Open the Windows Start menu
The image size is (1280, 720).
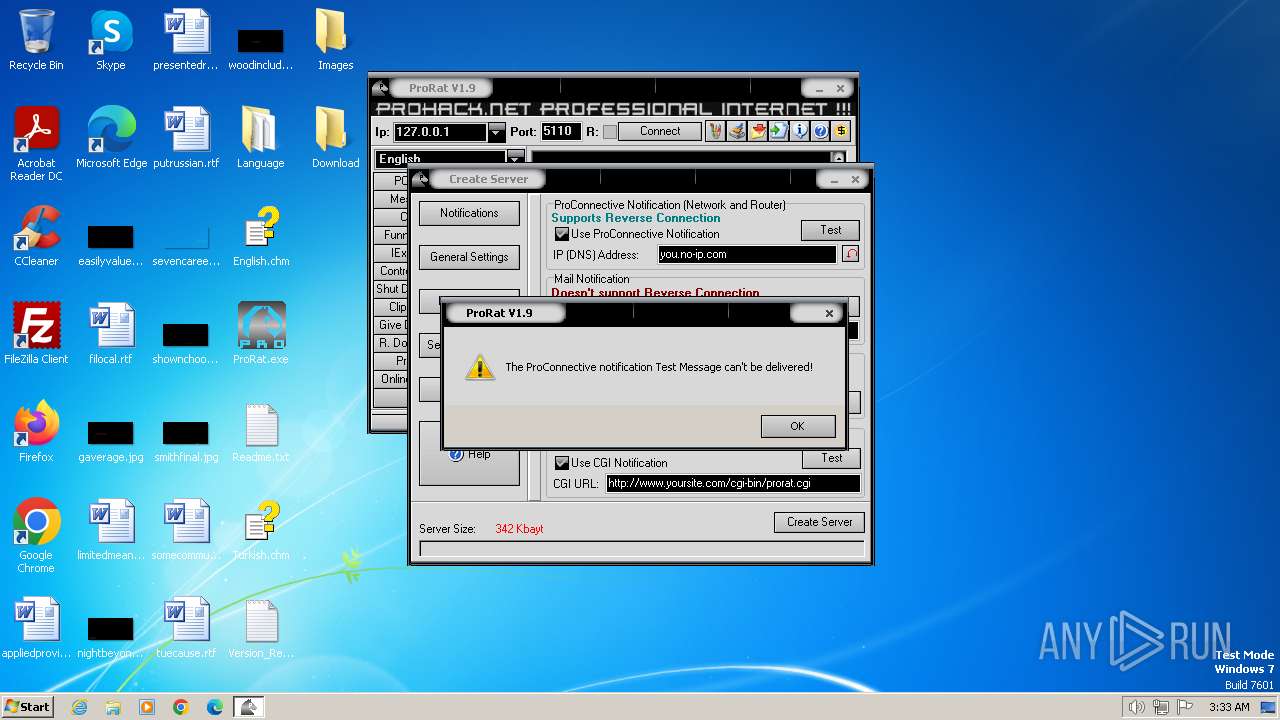coord(27,706)
